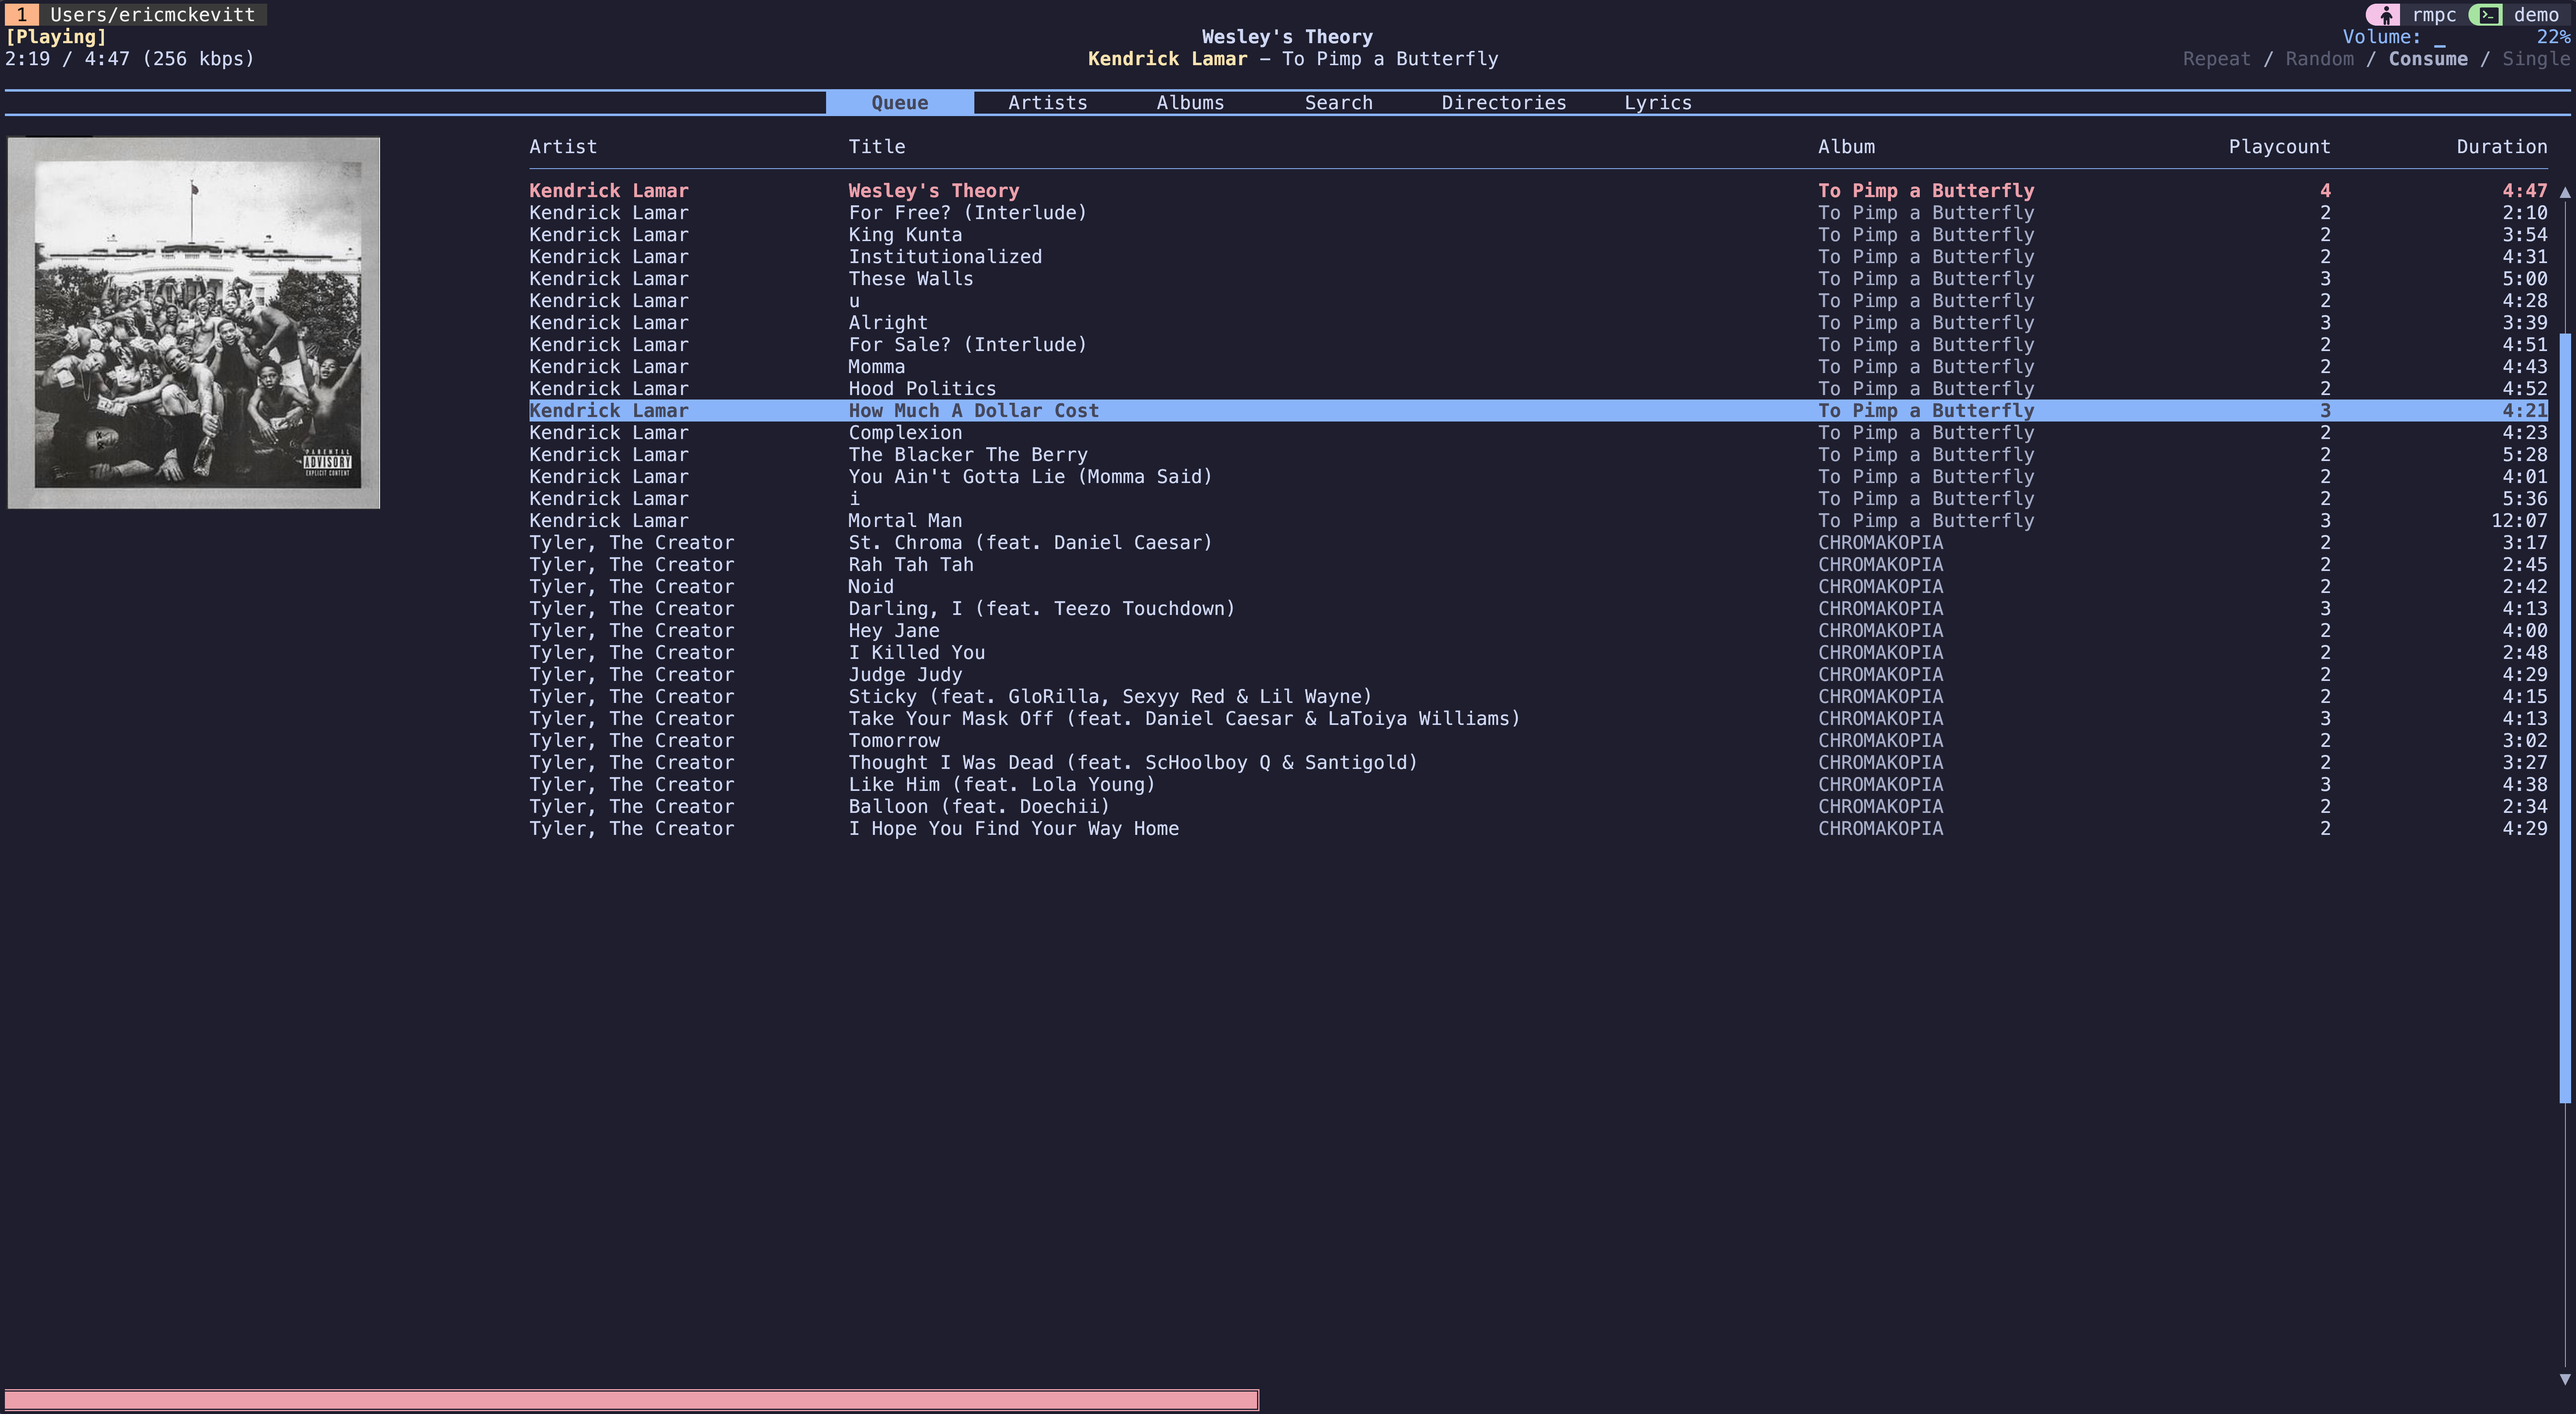Click highlighted "How Much A Dollar Cost" row
2576x1414 pixels.
tap(1538, 411)
